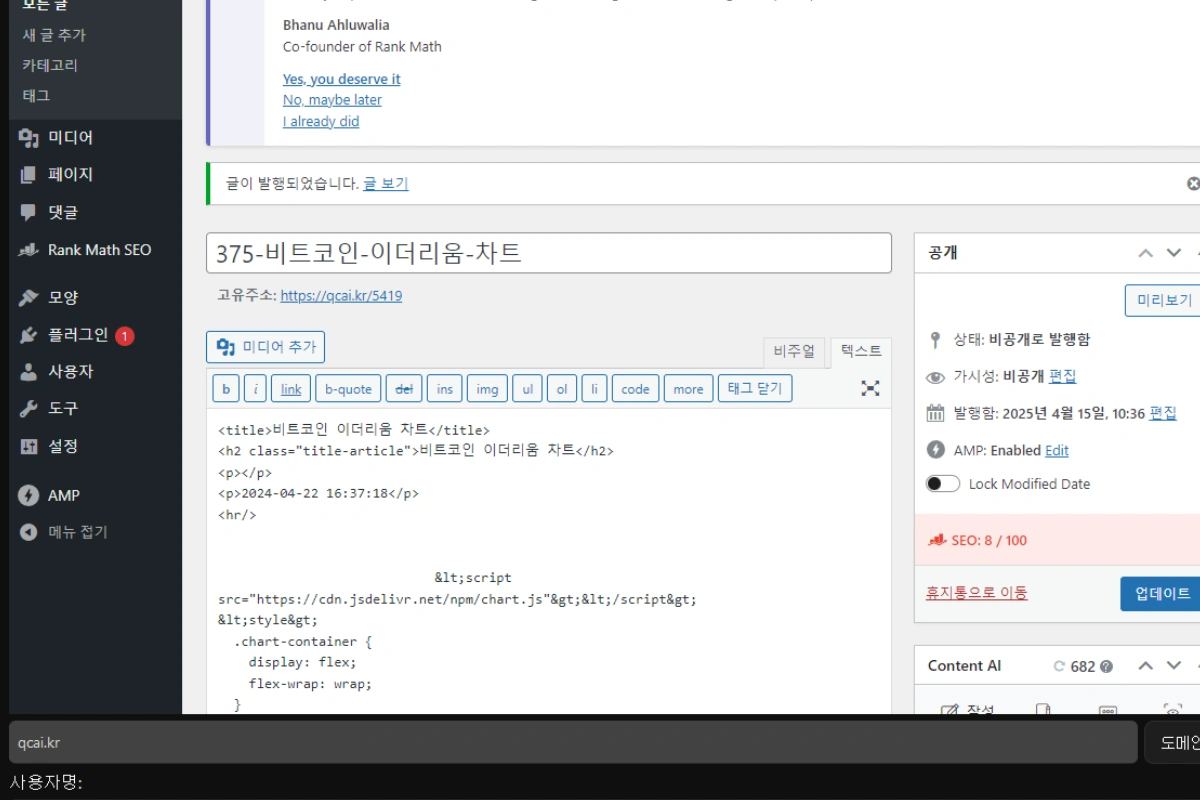The height and width of the screenshot is (800, 1200).
Task: Open Rank Math SEO from the sidebar
Action: [99, 249]
